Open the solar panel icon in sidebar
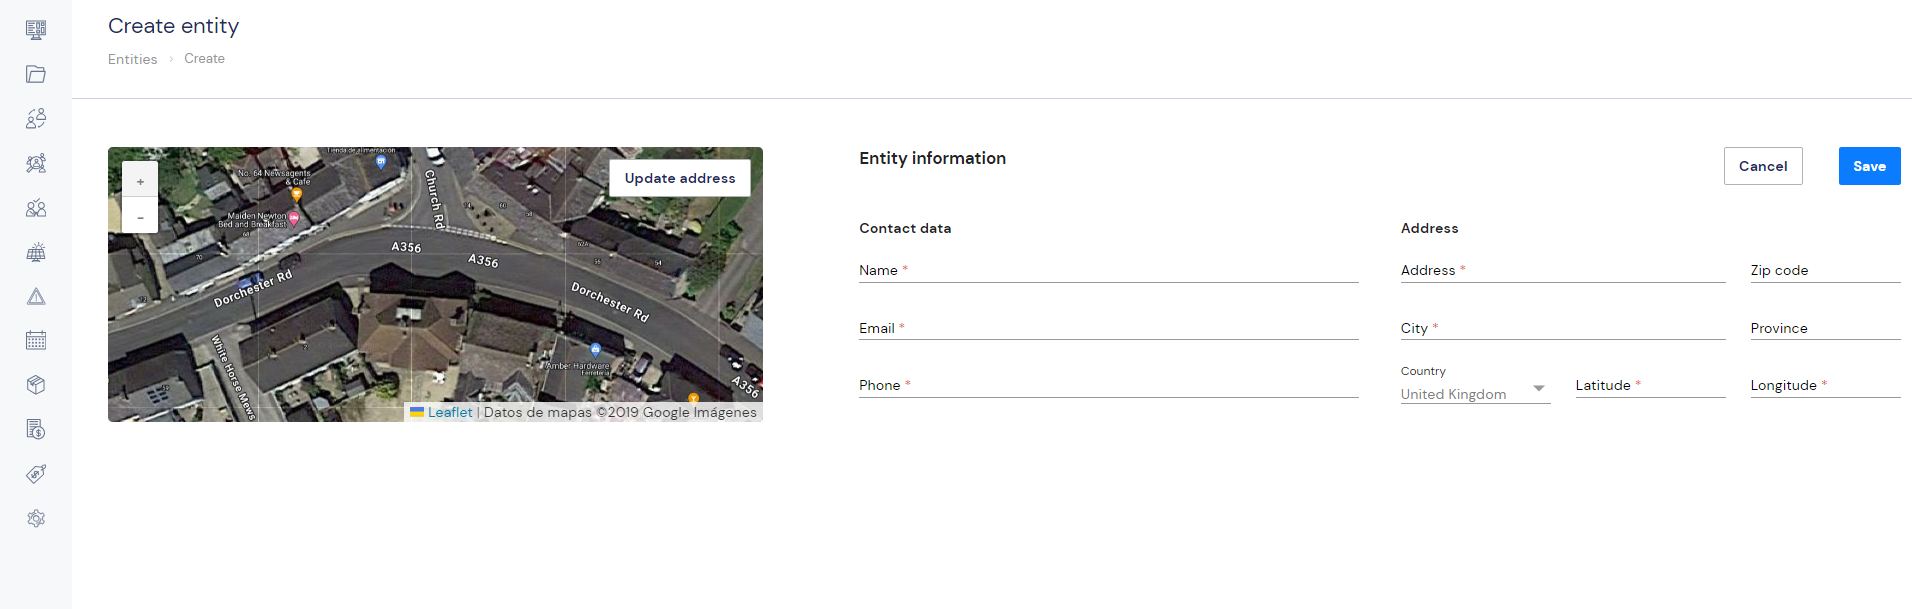The image size is (1912, 609). 36,252
